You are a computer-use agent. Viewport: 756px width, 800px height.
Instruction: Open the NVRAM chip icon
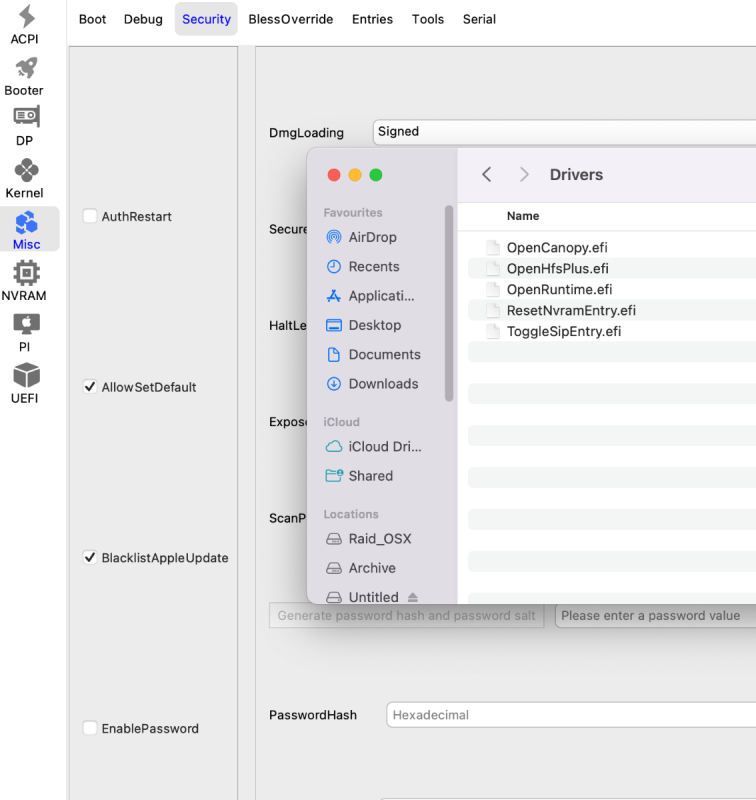click(x=27, y=273)
